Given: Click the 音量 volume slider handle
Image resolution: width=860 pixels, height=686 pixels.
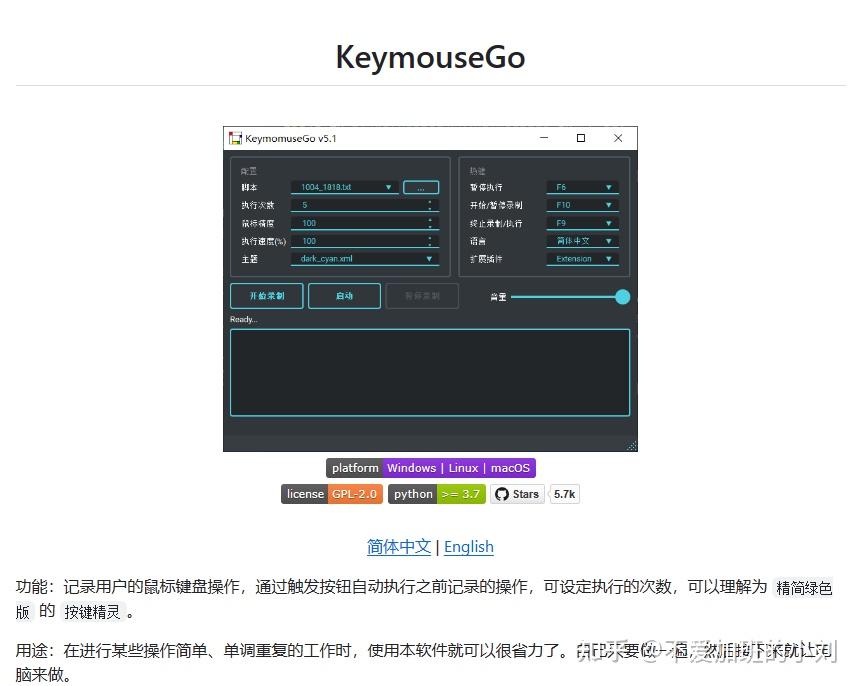Looking at the screenshot, I should click(x=622, y=297).
